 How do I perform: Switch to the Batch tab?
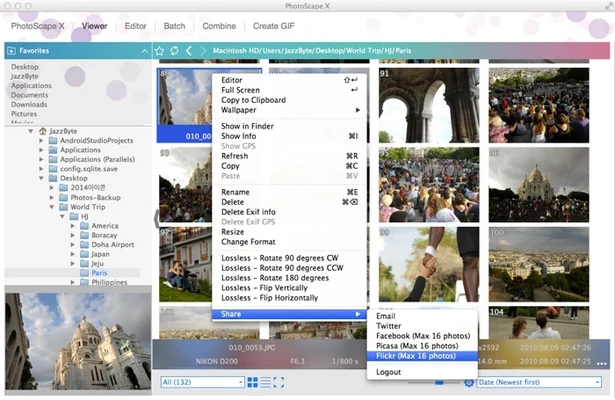click(174, 26)
